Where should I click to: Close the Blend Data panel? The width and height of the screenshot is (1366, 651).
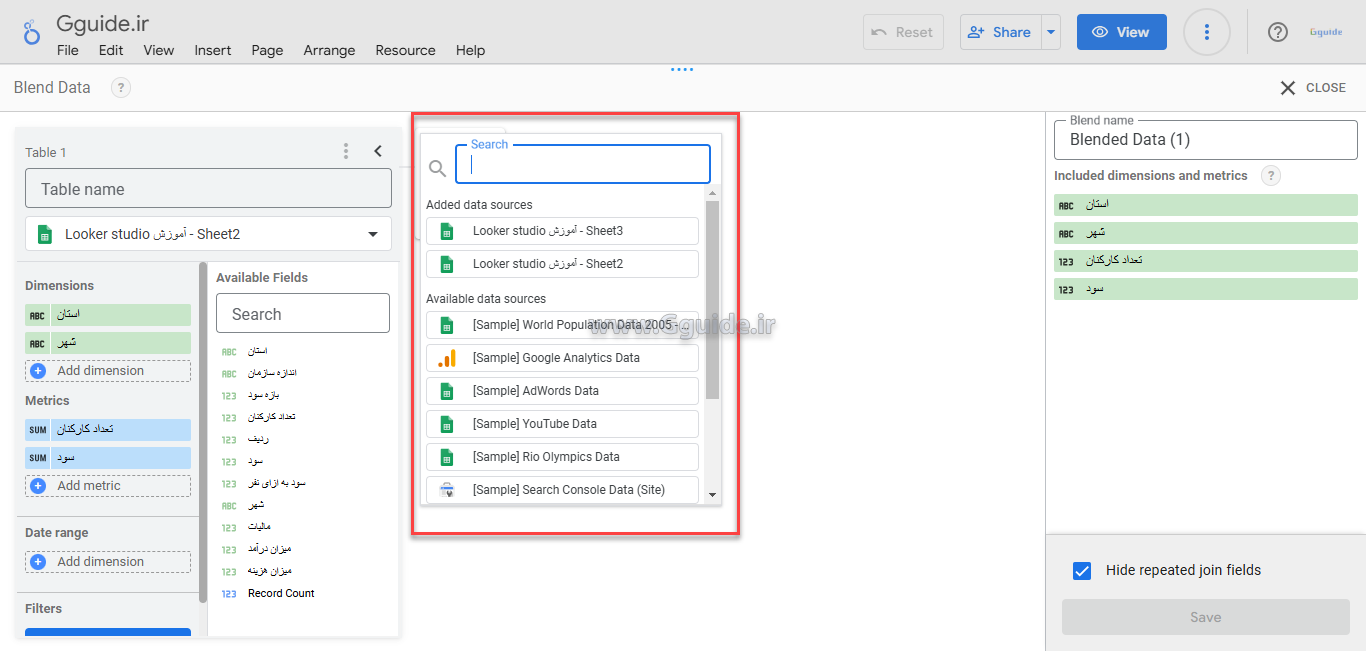[x=1313, y=88]
